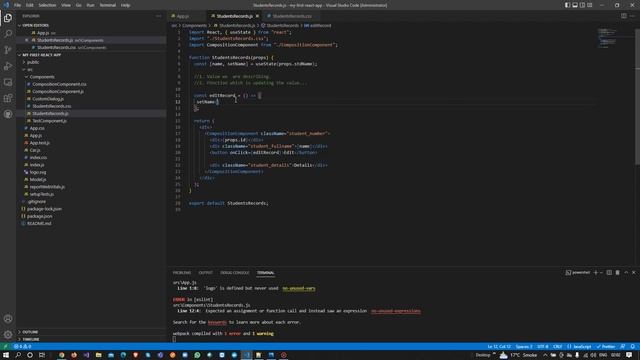Kill the terminal with the trash icon
Image resolution: width=640 pixels, height=360 pixels.
pyautogui.click(x=618, y=272)
